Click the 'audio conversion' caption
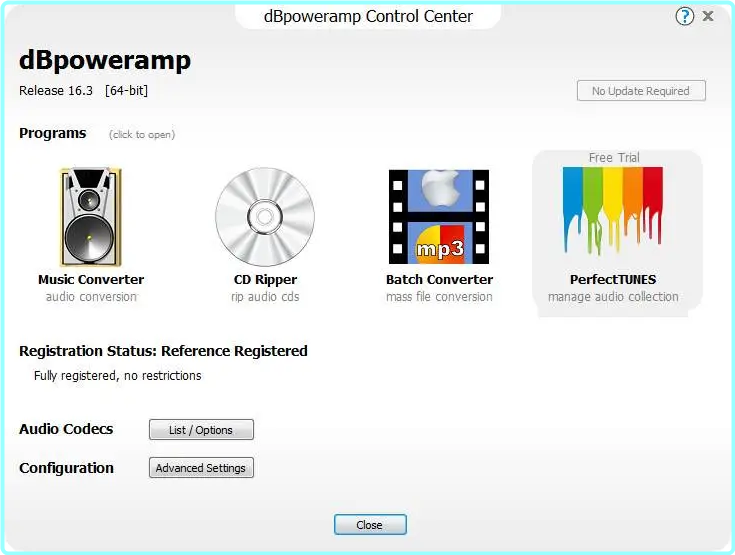The image size is (735, 555). pos(91,297)
